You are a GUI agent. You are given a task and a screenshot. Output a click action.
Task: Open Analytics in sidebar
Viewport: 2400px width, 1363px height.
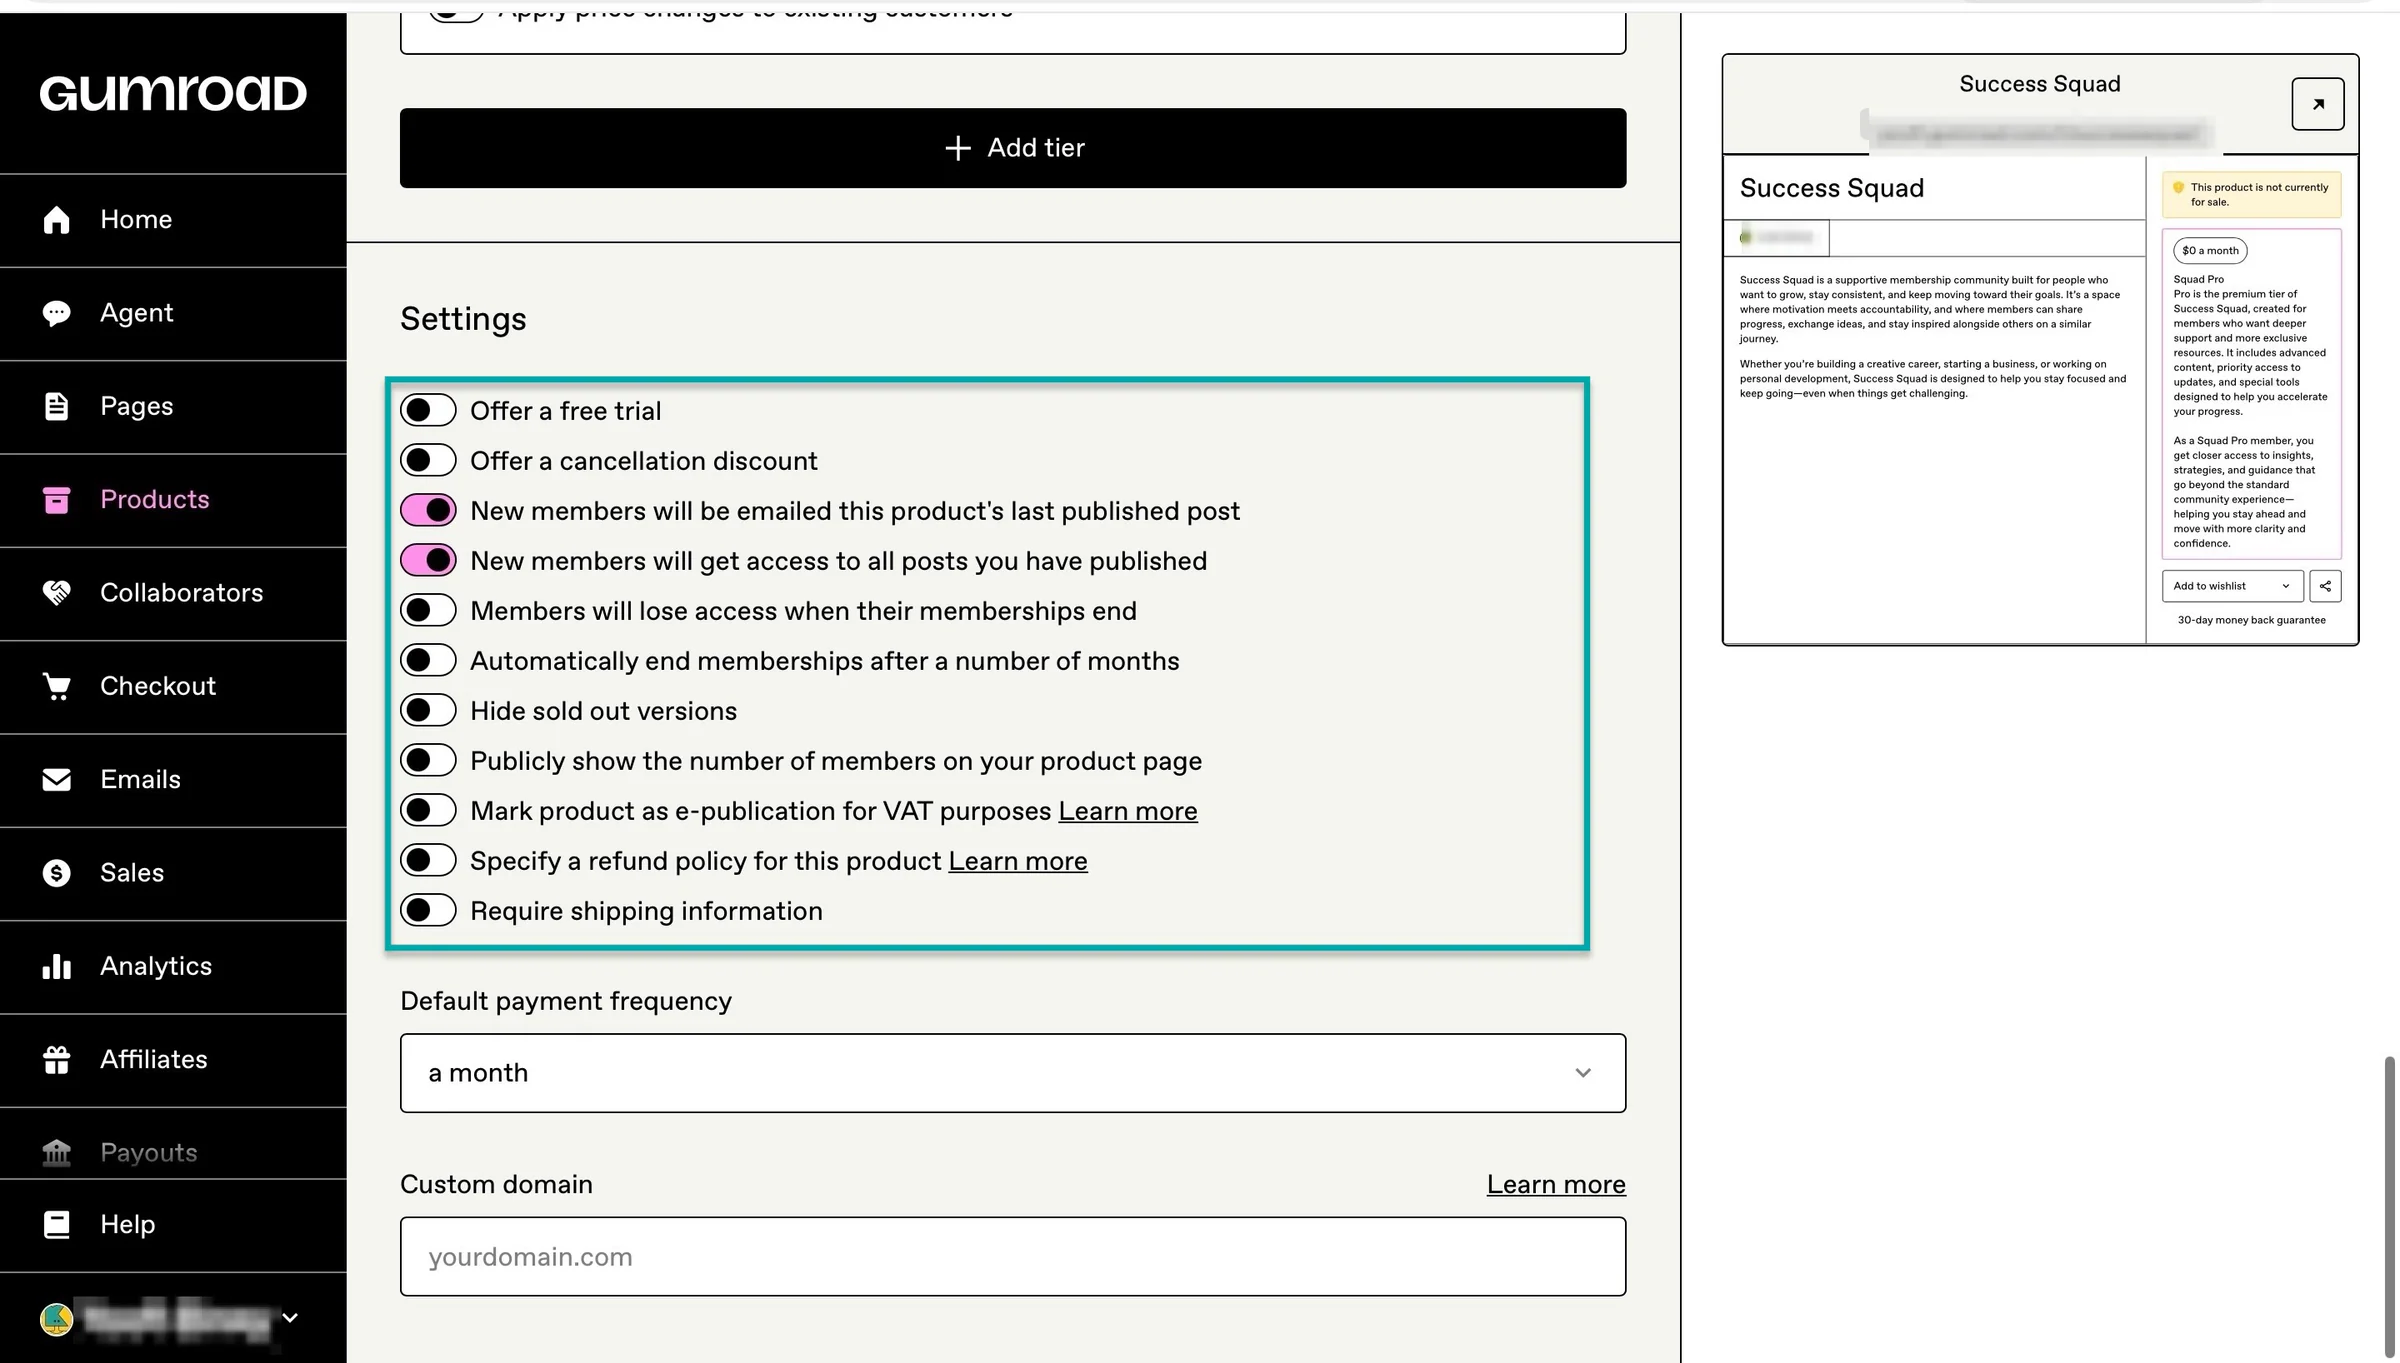coord(173,966)
